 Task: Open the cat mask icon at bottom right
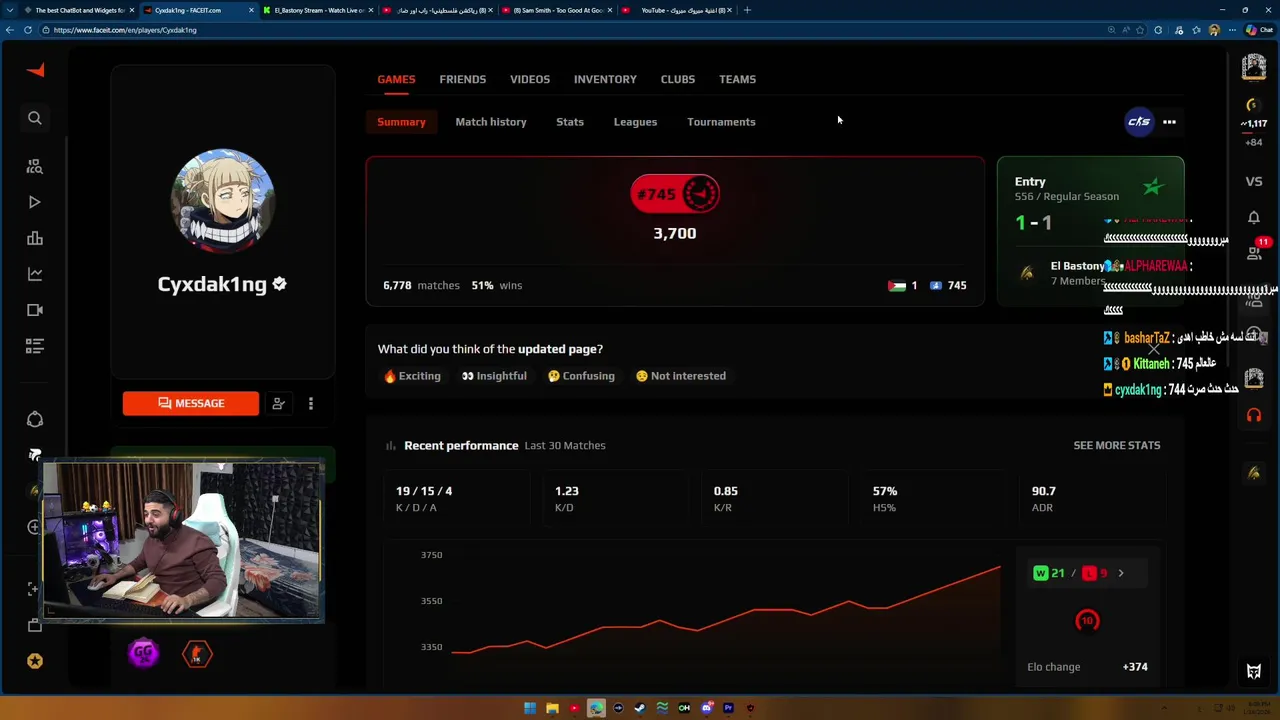point(1254,672)
